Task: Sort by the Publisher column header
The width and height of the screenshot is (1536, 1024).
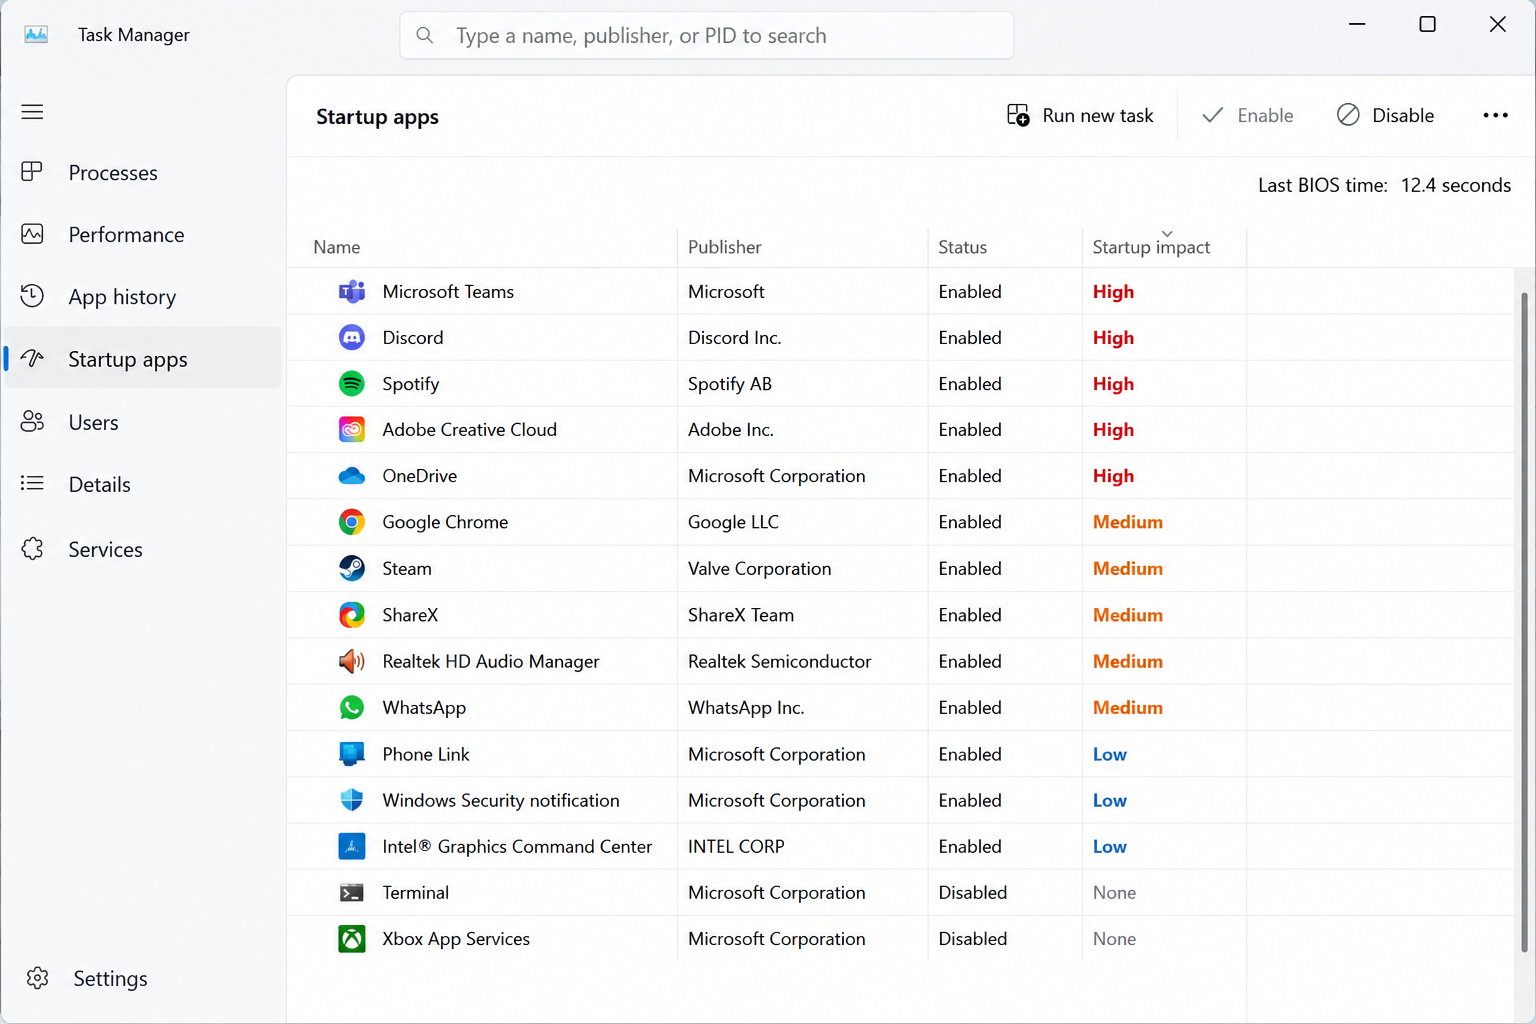Action: [803, 247]
